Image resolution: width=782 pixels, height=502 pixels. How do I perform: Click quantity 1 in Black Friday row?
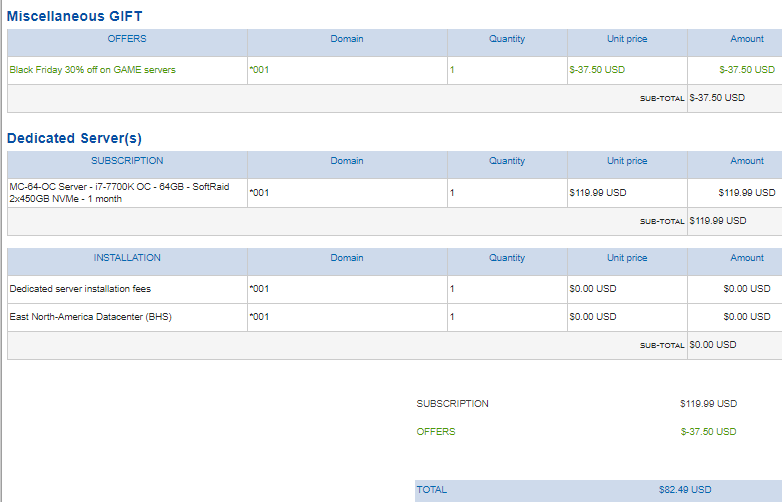coord(452,70)
